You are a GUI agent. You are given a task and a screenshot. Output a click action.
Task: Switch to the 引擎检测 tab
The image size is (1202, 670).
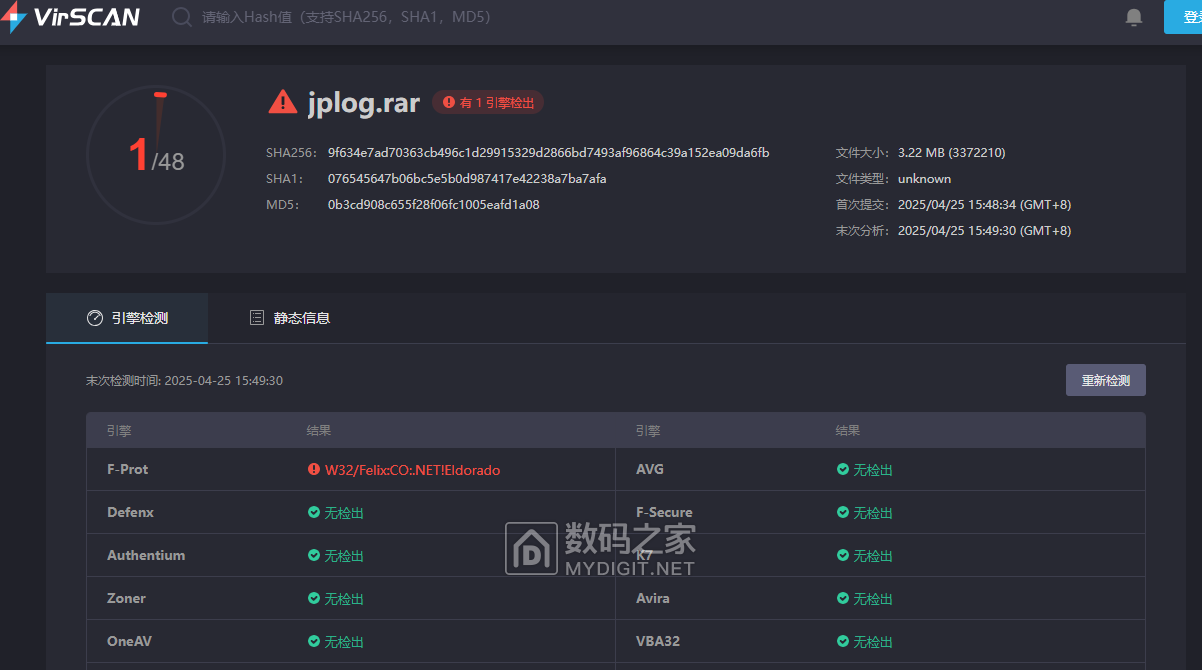tap(127, 318)
